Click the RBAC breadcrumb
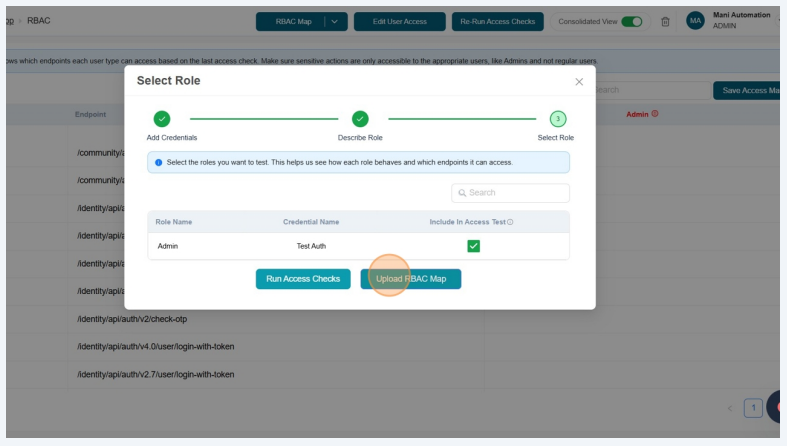This screenshot has height=446, width=787. tap(39, 21)
